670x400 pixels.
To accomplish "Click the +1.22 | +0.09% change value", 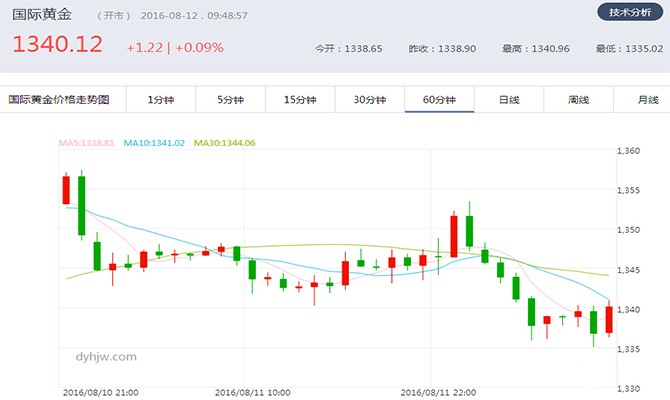I will click(x=175, y=47).
